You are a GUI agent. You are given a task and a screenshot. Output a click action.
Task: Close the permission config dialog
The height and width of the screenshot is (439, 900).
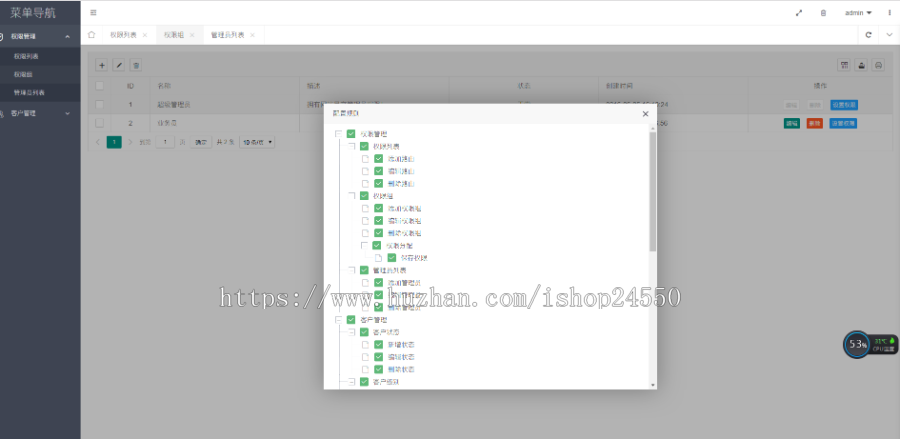tap(645, 114)
